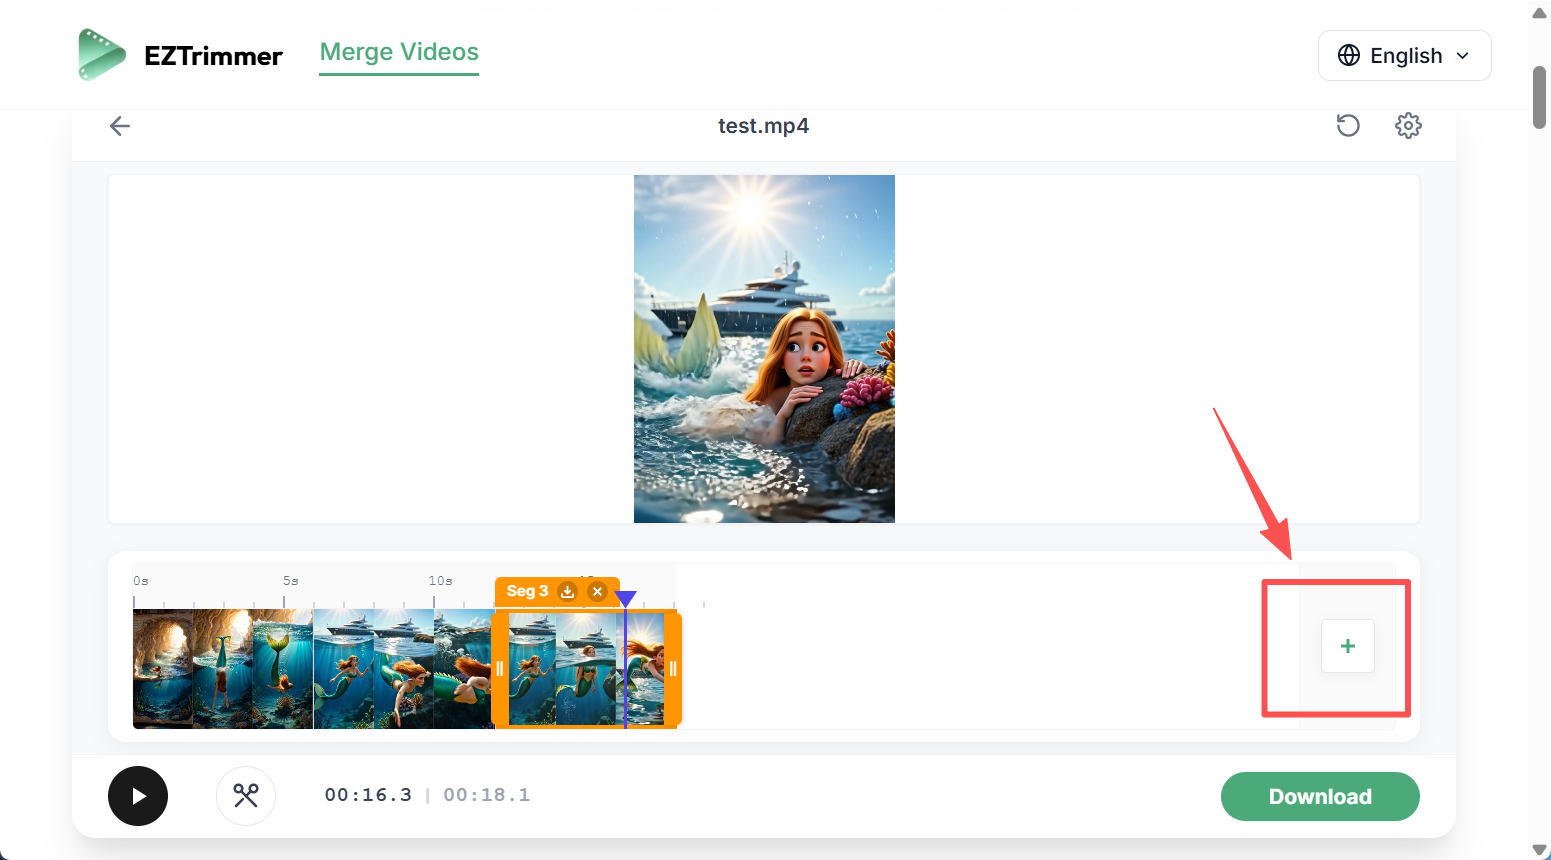The image size is (1551, 860).
Task: Click the EZTrimmer brand name
Action: [213, 56]
